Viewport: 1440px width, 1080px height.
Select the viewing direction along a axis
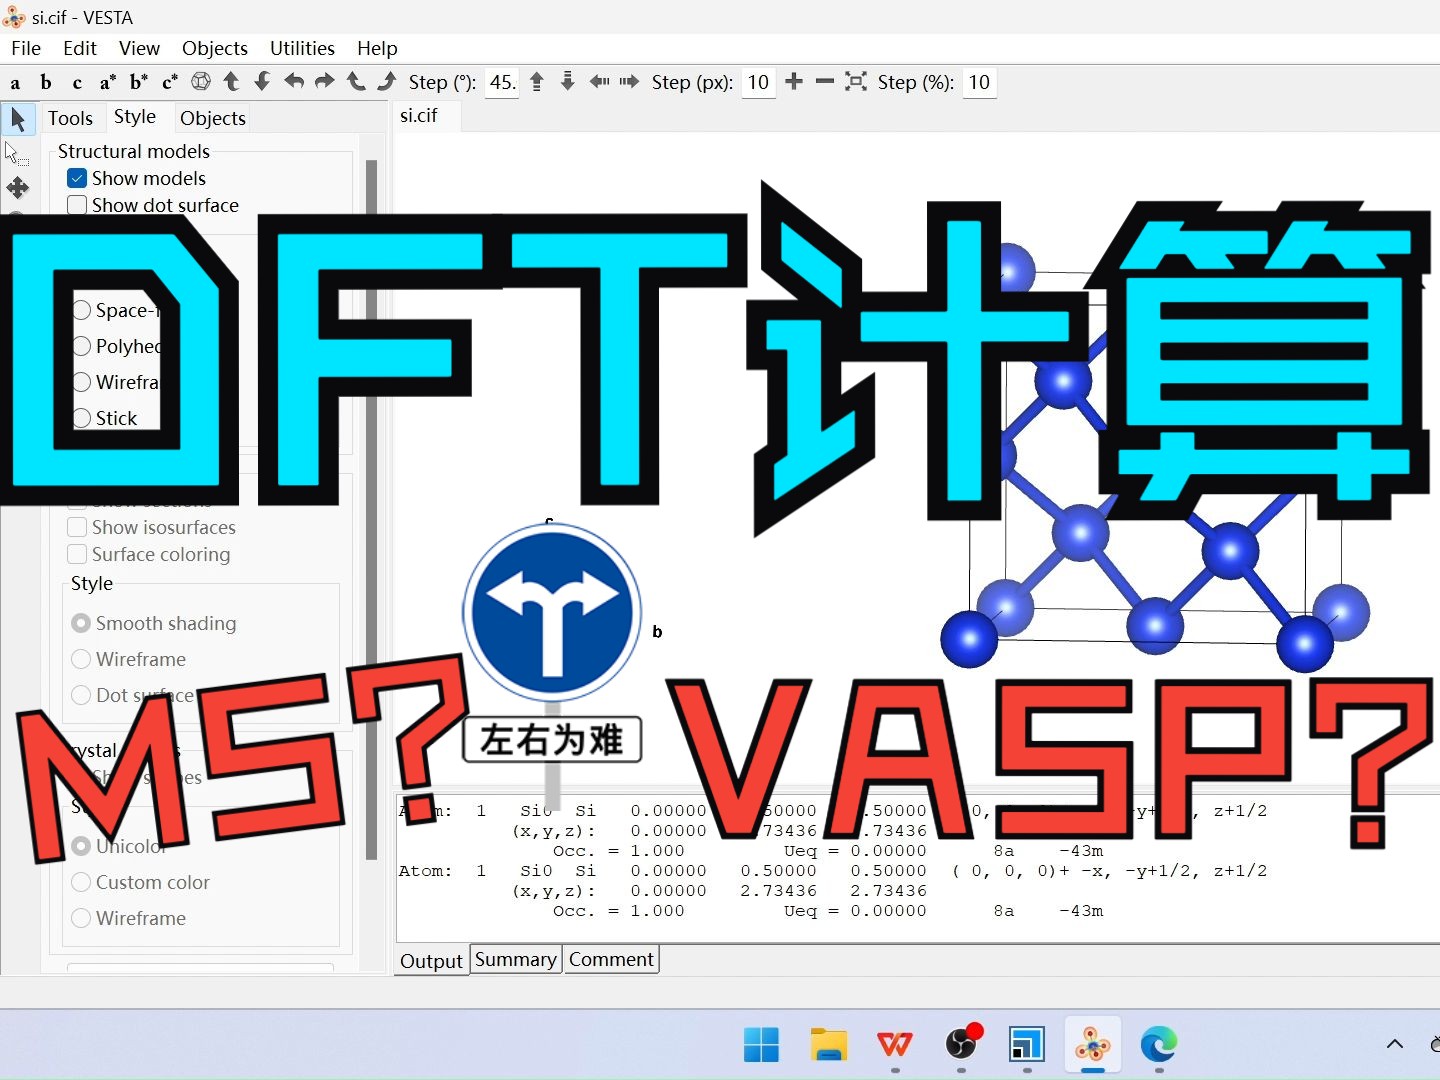pos(15,82)
